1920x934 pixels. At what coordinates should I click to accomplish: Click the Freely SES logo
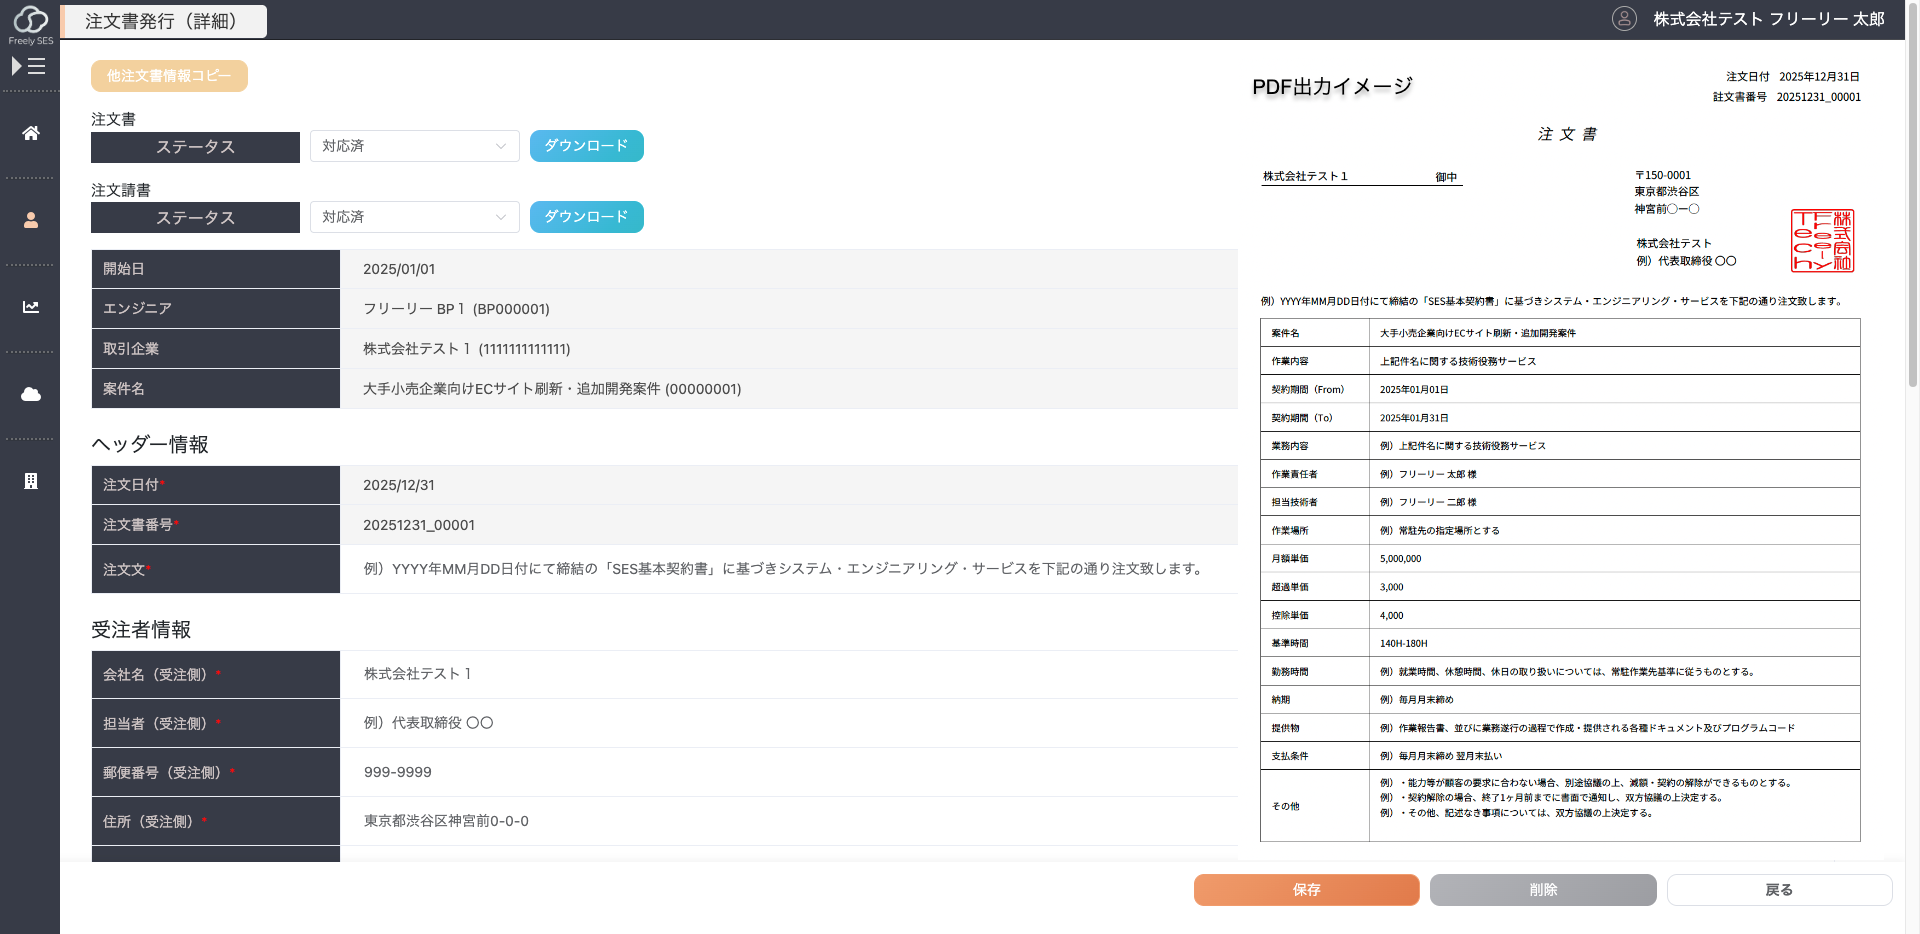(x=31, y=22)
